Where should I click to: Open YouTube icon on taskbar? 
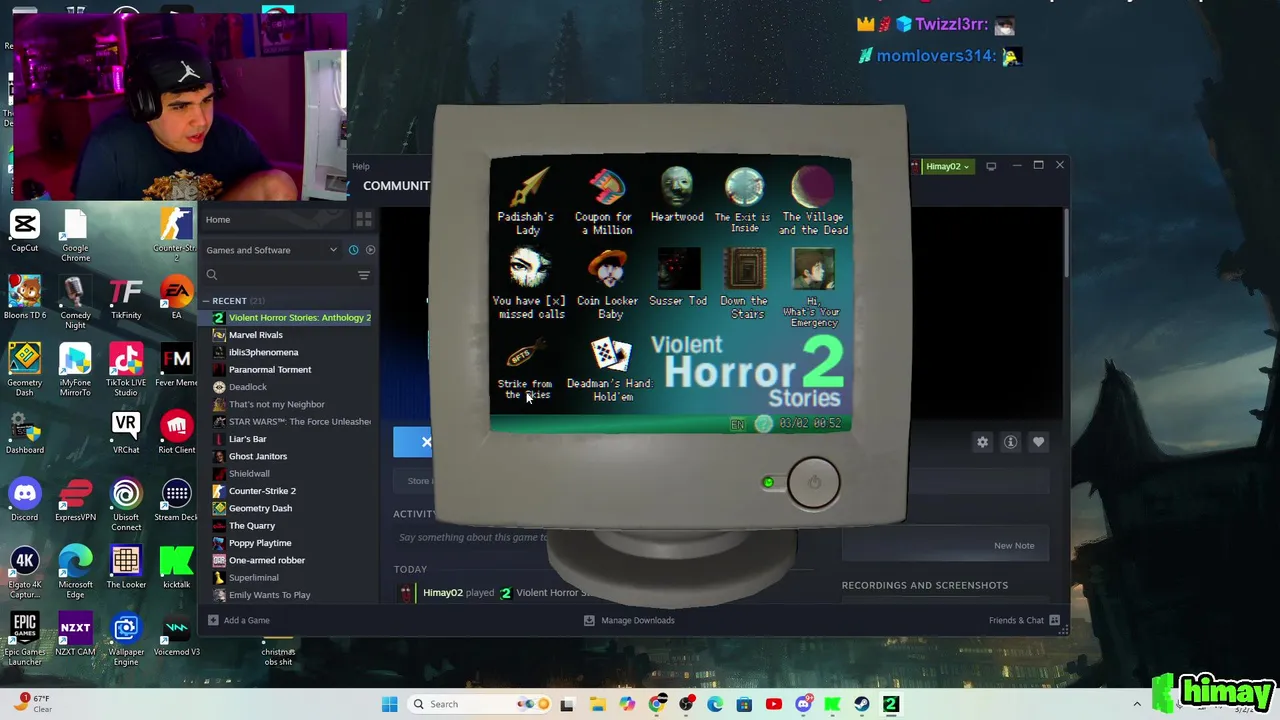pyautogui.click(x=773, y=704)
